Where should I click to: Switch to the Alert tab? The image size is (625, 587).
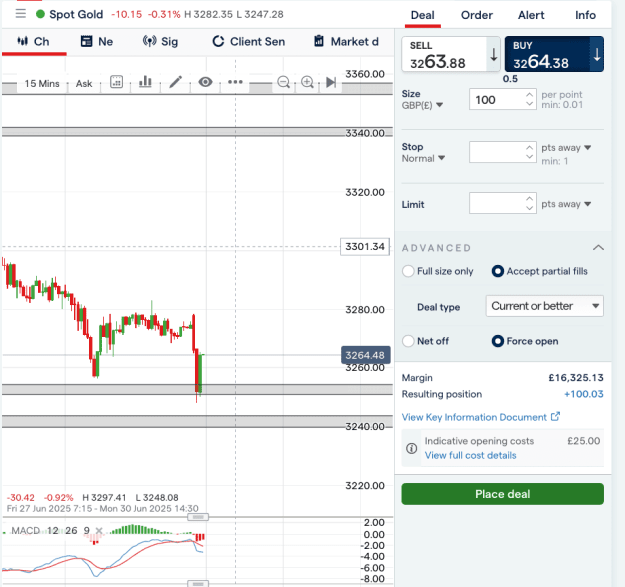pyautogui.click(x=531, y=15)
